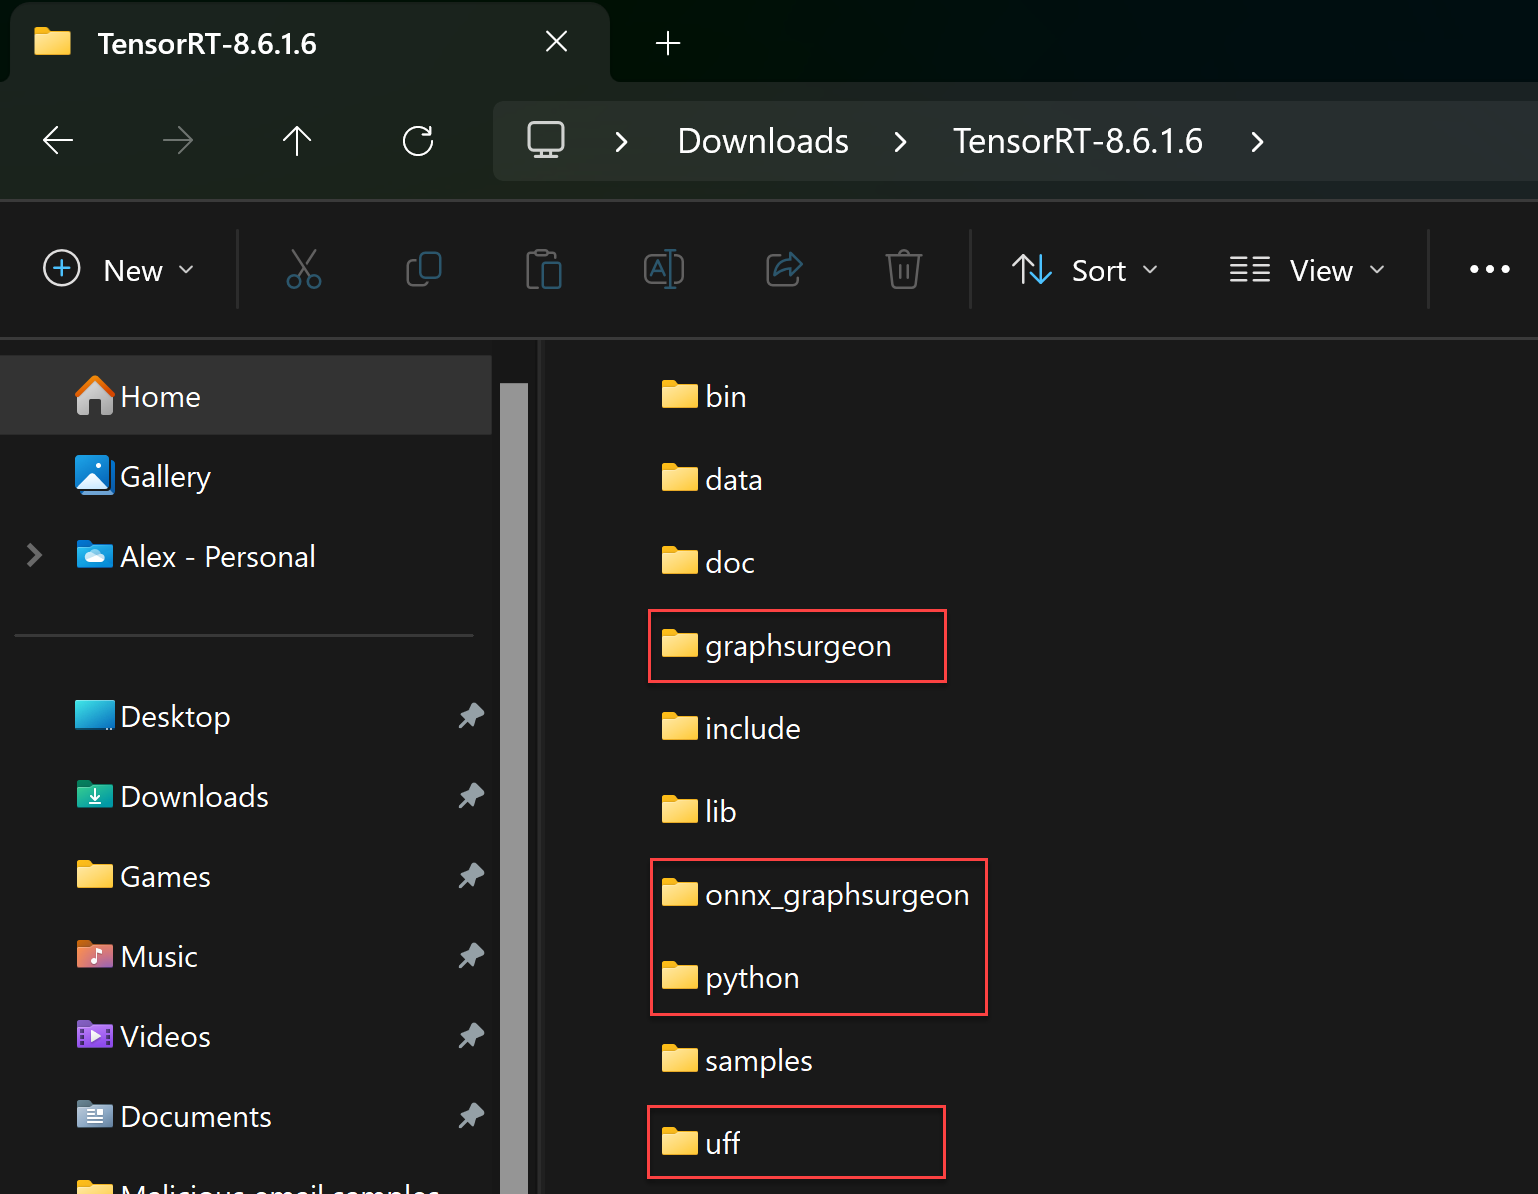Viewport: 1538px width, 1194px height.
Task: Select the onnx_graphsurgeon folder
Action: (x=815, y=894)
